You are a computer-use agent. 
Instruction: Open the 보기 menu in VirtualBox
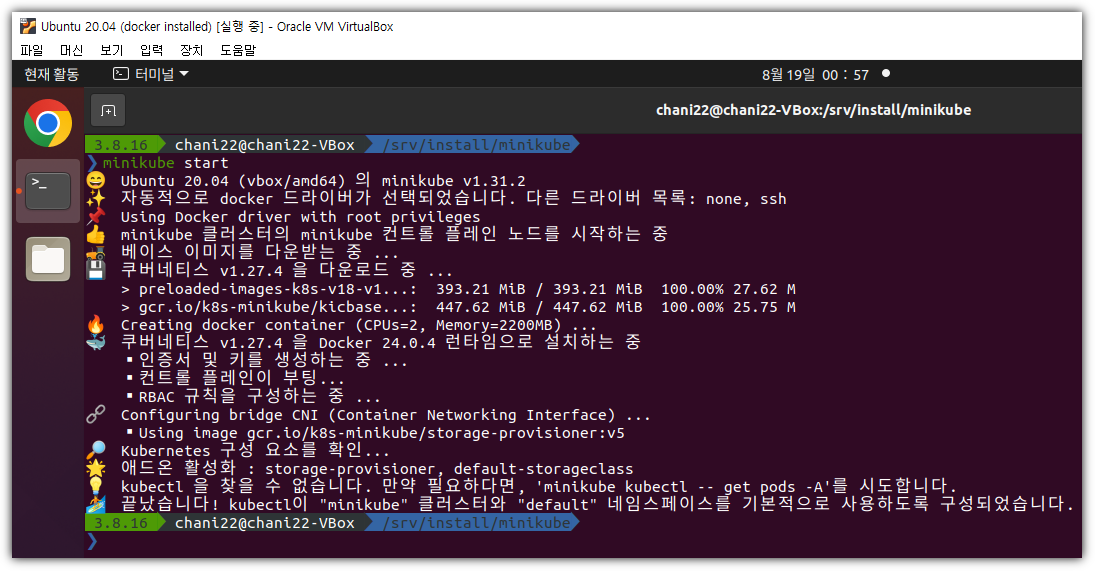point(112,50)
